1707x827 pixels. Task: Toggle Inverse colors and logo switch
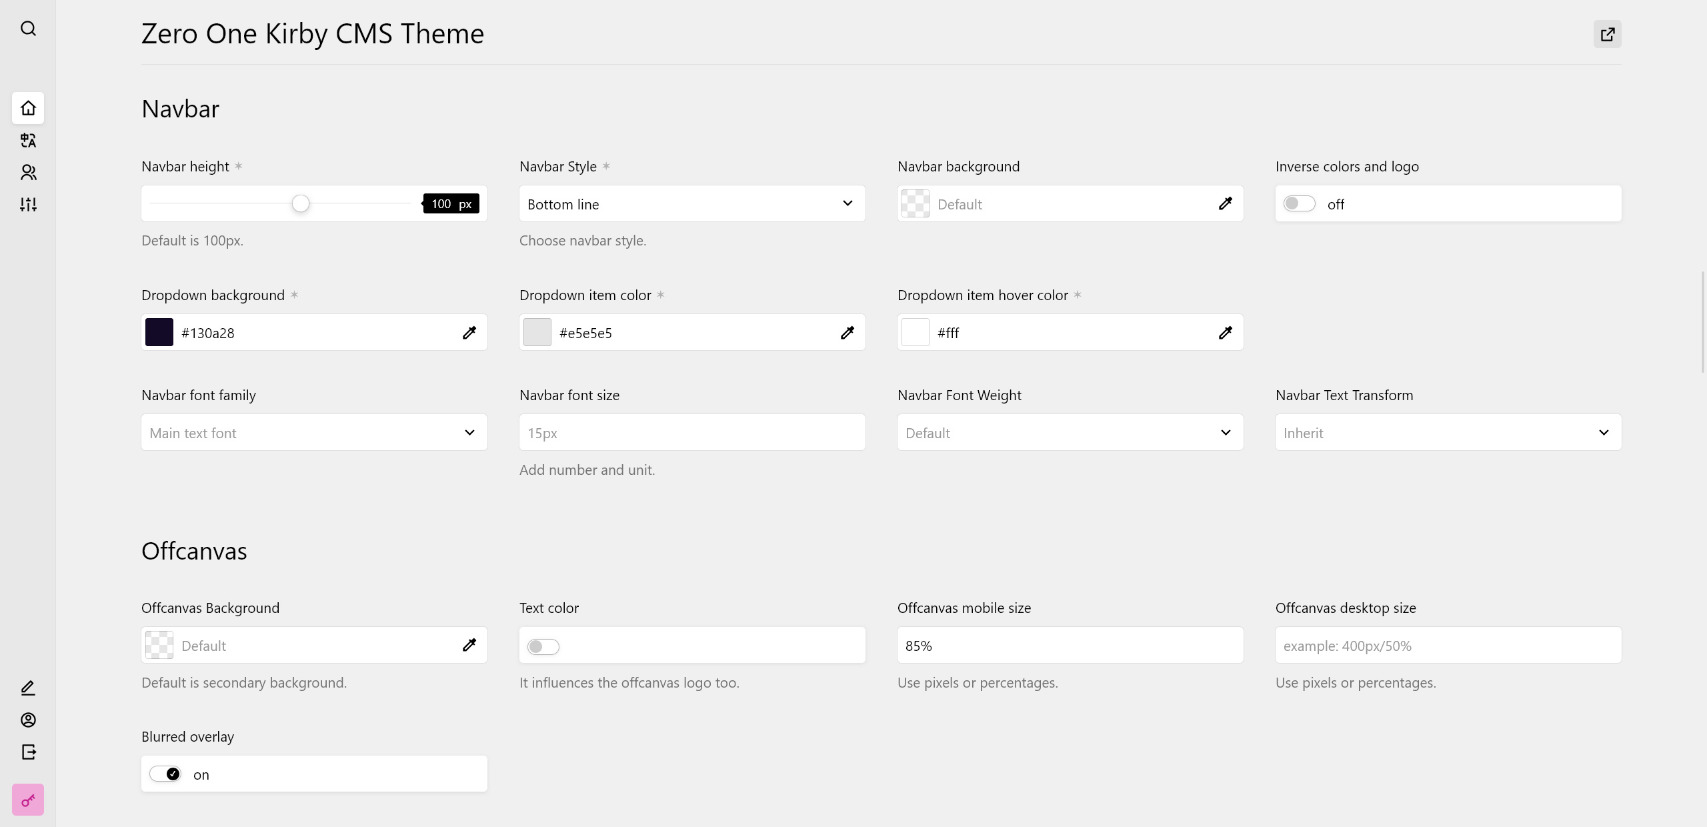(1299, 204)
